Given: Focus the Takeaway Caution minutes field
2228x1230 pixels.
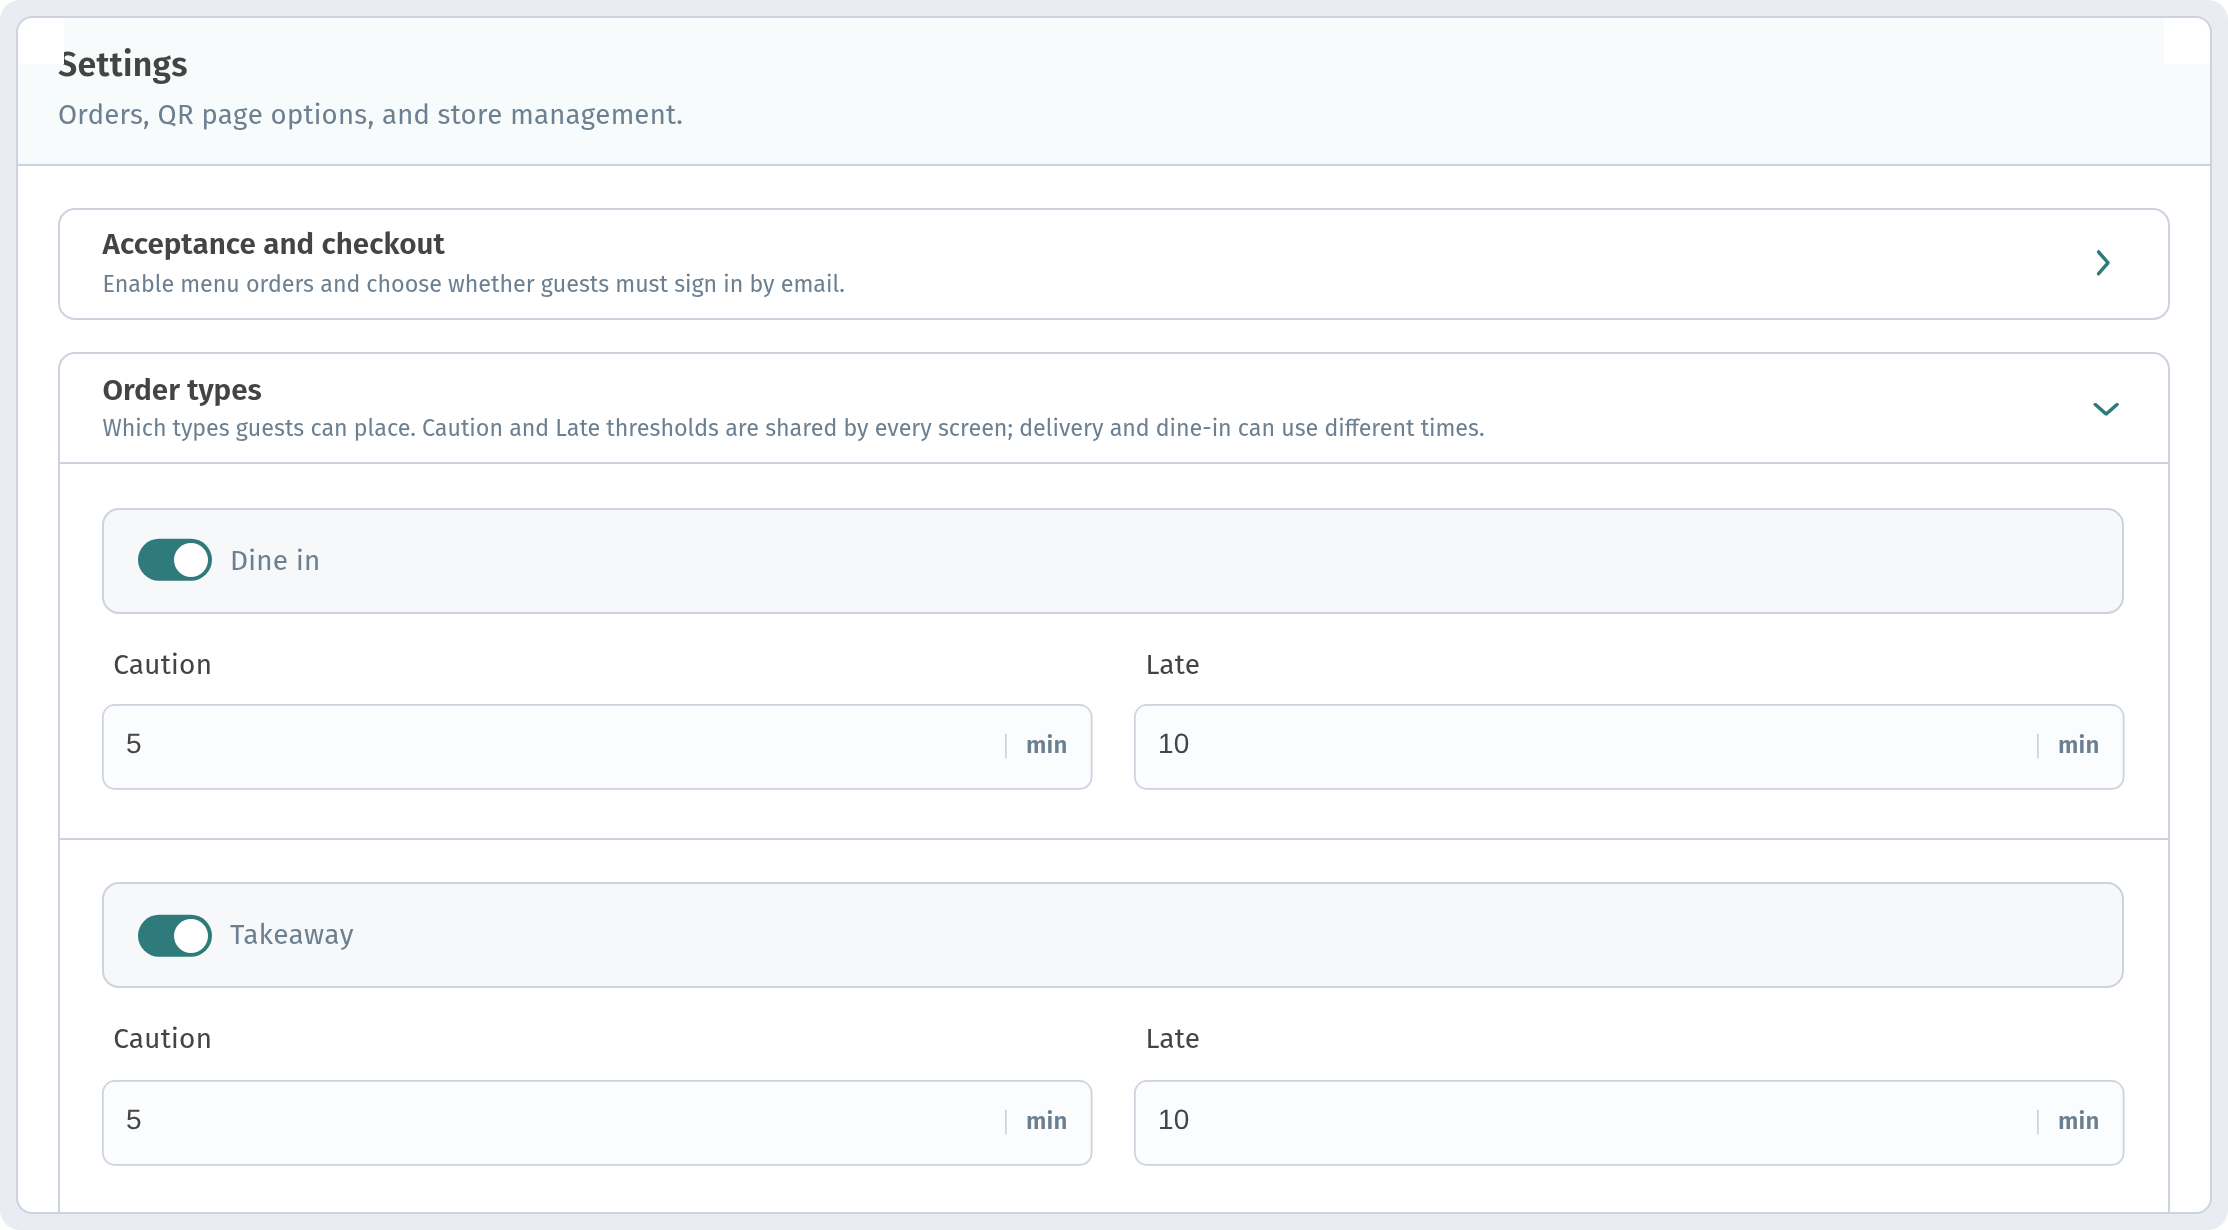Looking at the screenshot, I should click(597, 1122).
